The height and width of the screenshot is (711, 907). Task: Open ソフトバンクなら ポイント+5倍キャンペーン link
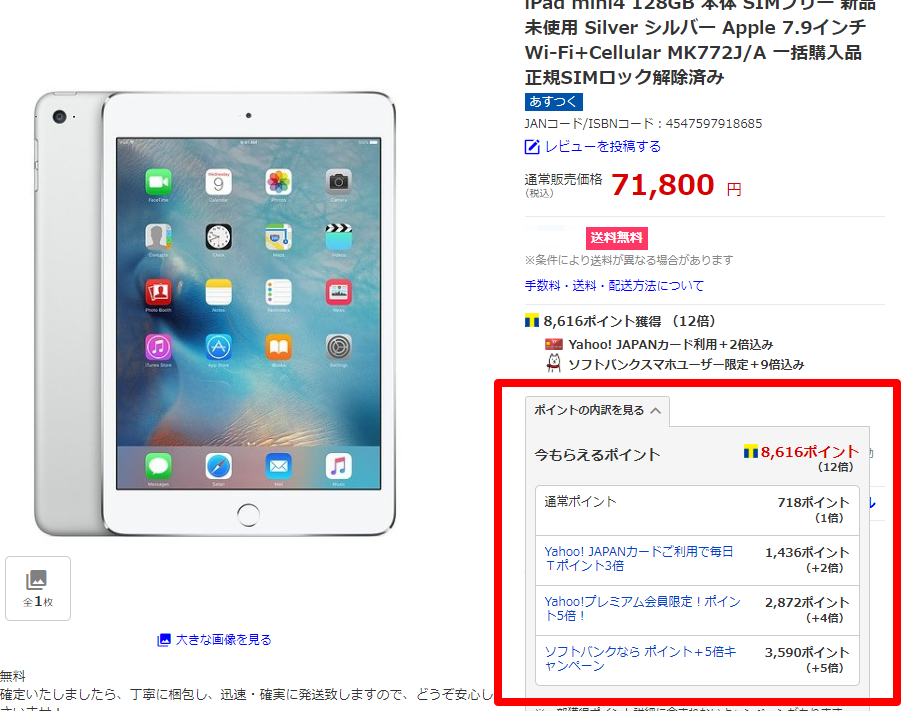[x=640, y=659]
